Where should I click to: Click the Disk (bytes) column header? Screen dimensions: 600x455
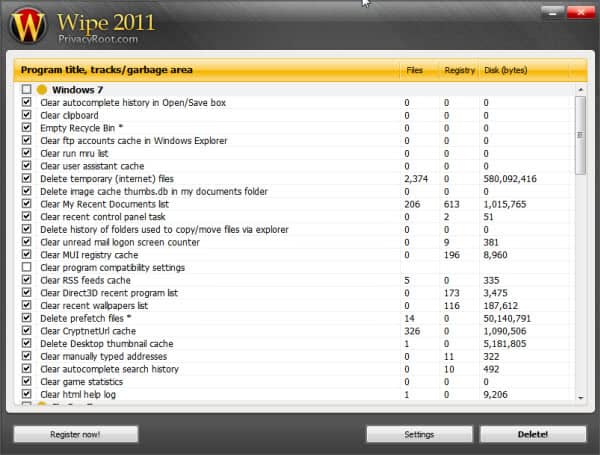[523, 70]
